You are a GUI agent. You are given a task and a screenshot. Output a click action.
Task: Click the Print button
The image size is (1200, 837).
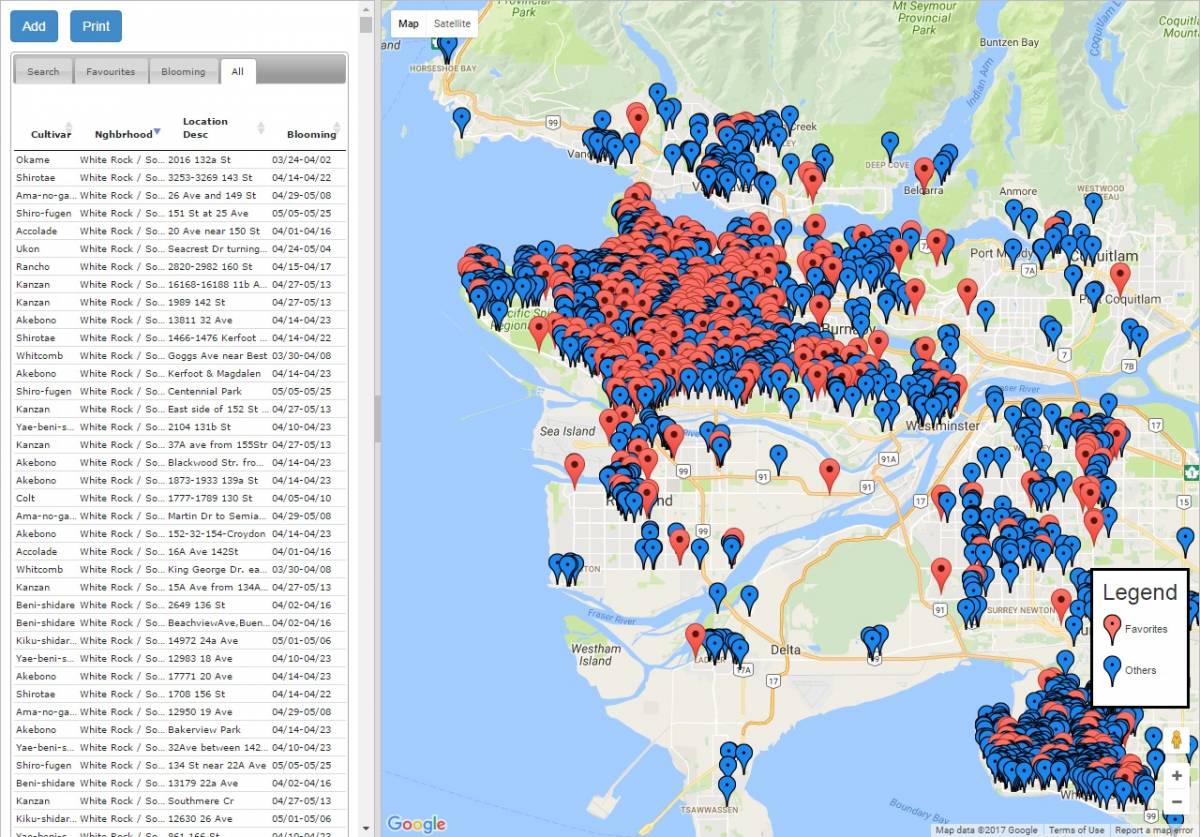point(96,26)
